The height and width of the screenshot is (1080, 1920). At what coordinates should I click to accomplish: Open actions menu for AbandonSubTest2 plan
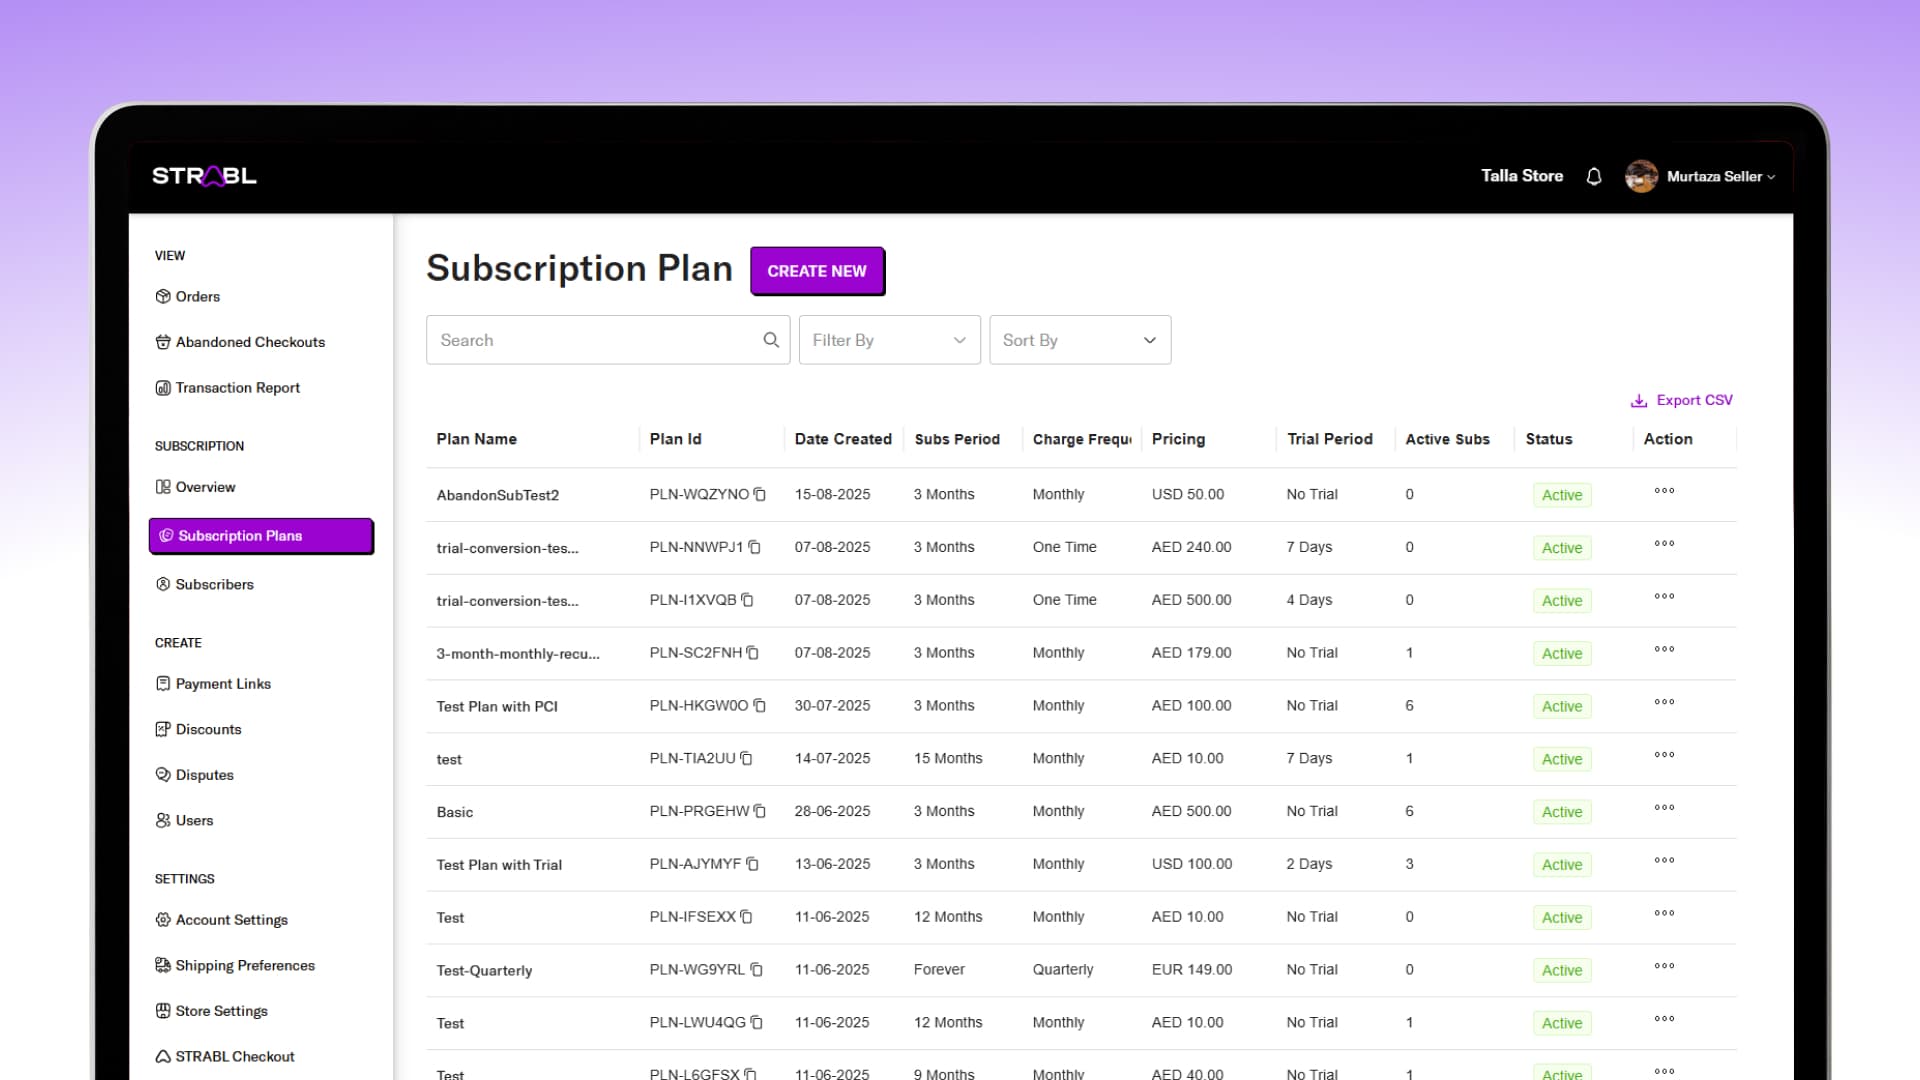pyautogui.click(x=1664, y=491)
